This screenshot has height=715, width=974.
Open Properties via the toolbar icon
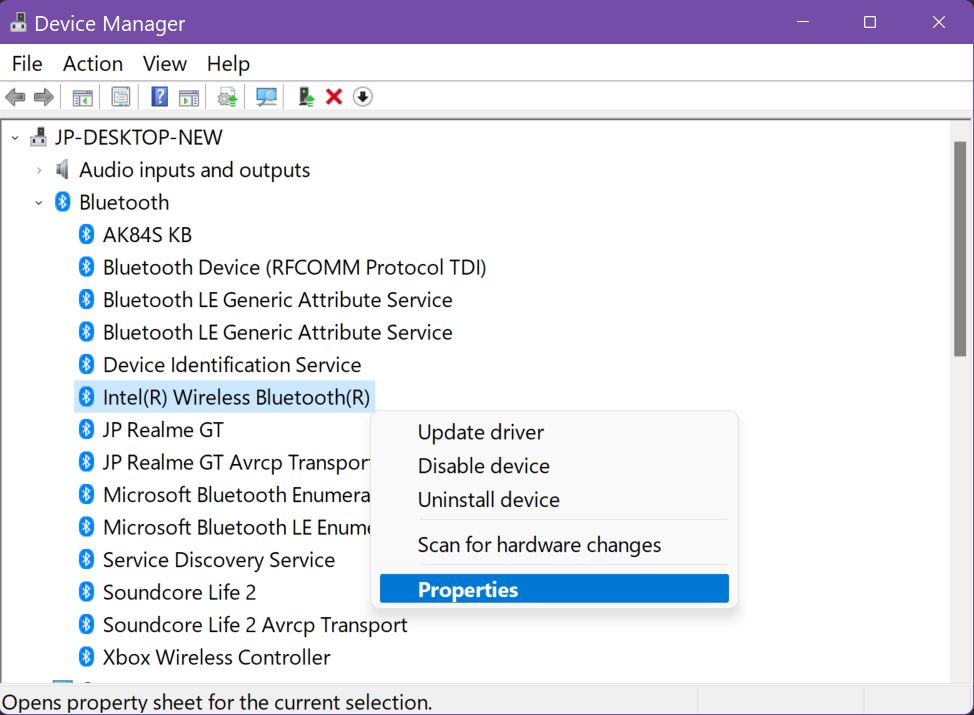pyautogui.click(x=120, y=96)
